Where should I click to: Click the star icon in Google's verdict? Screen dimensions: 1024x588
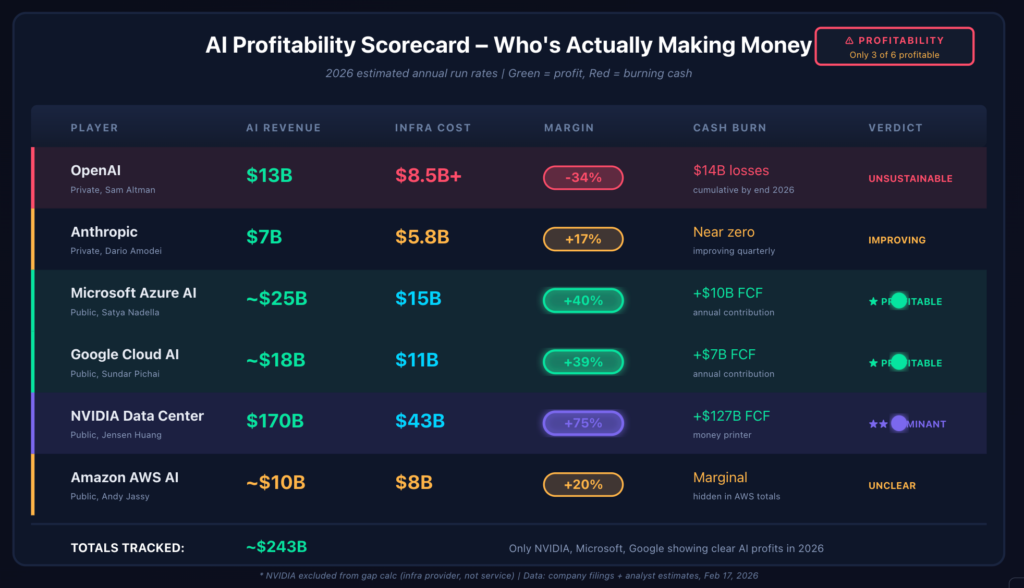873,363
